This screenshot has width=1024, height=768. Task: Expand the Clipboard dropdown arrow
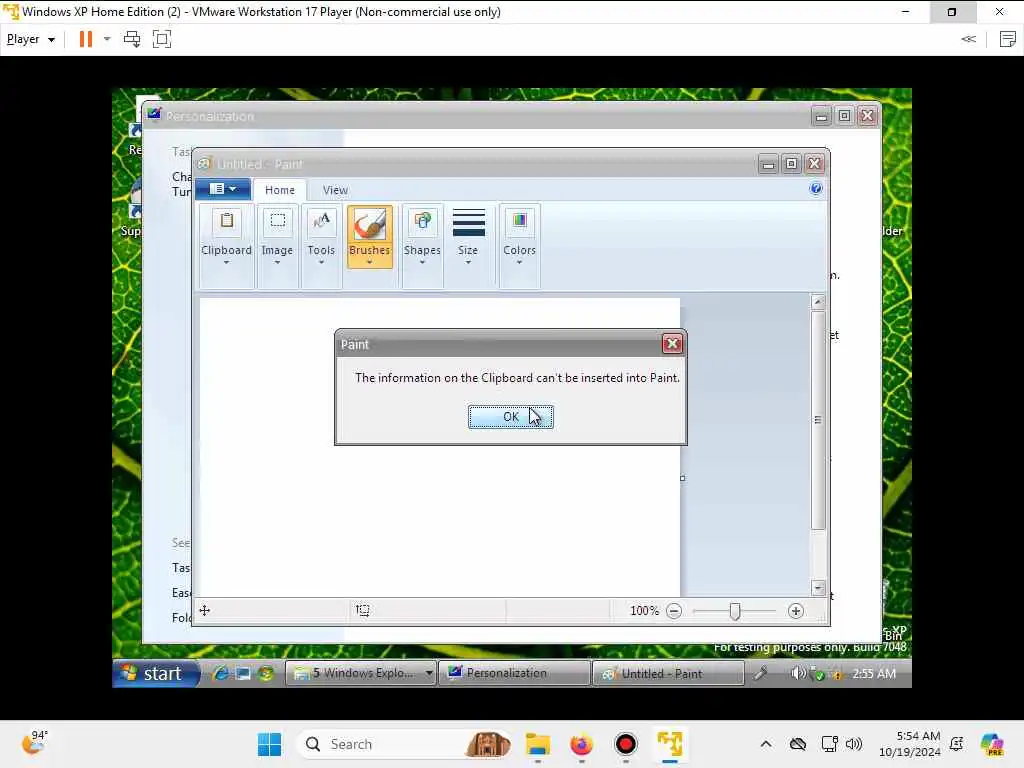tap(227, 263)
